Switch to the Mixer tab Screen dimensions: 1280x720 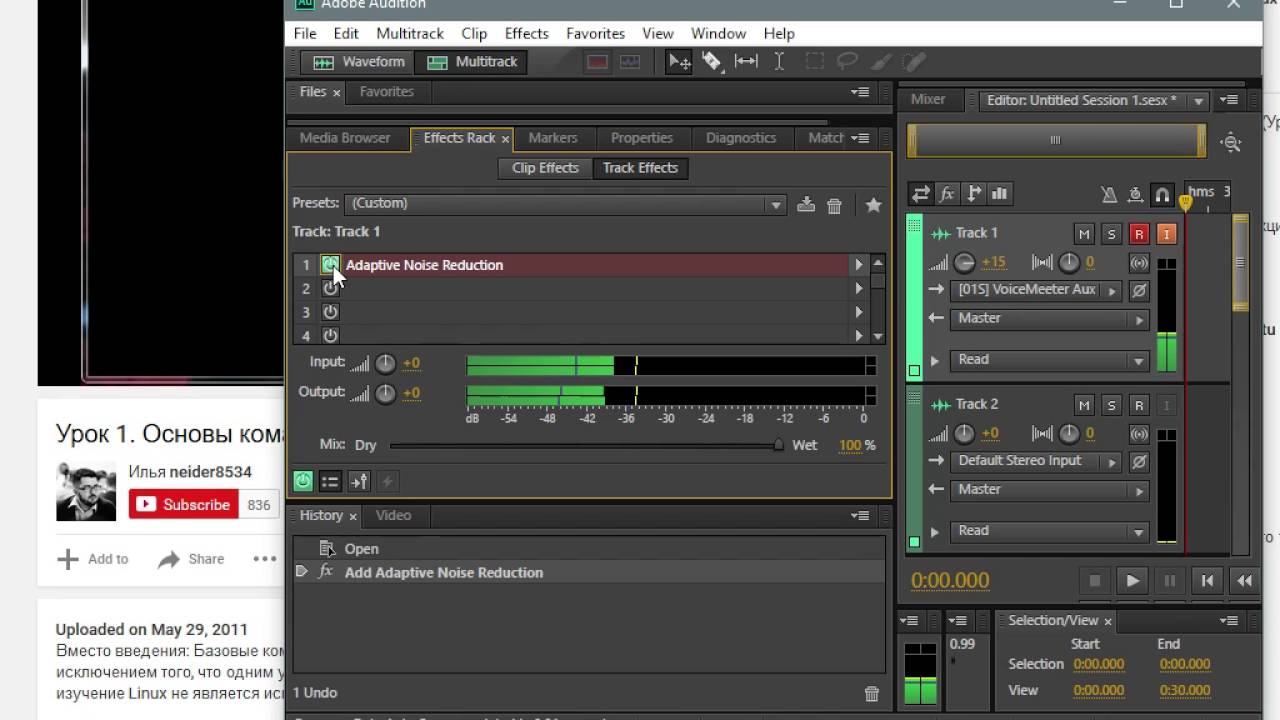click(x=928, y=100)
